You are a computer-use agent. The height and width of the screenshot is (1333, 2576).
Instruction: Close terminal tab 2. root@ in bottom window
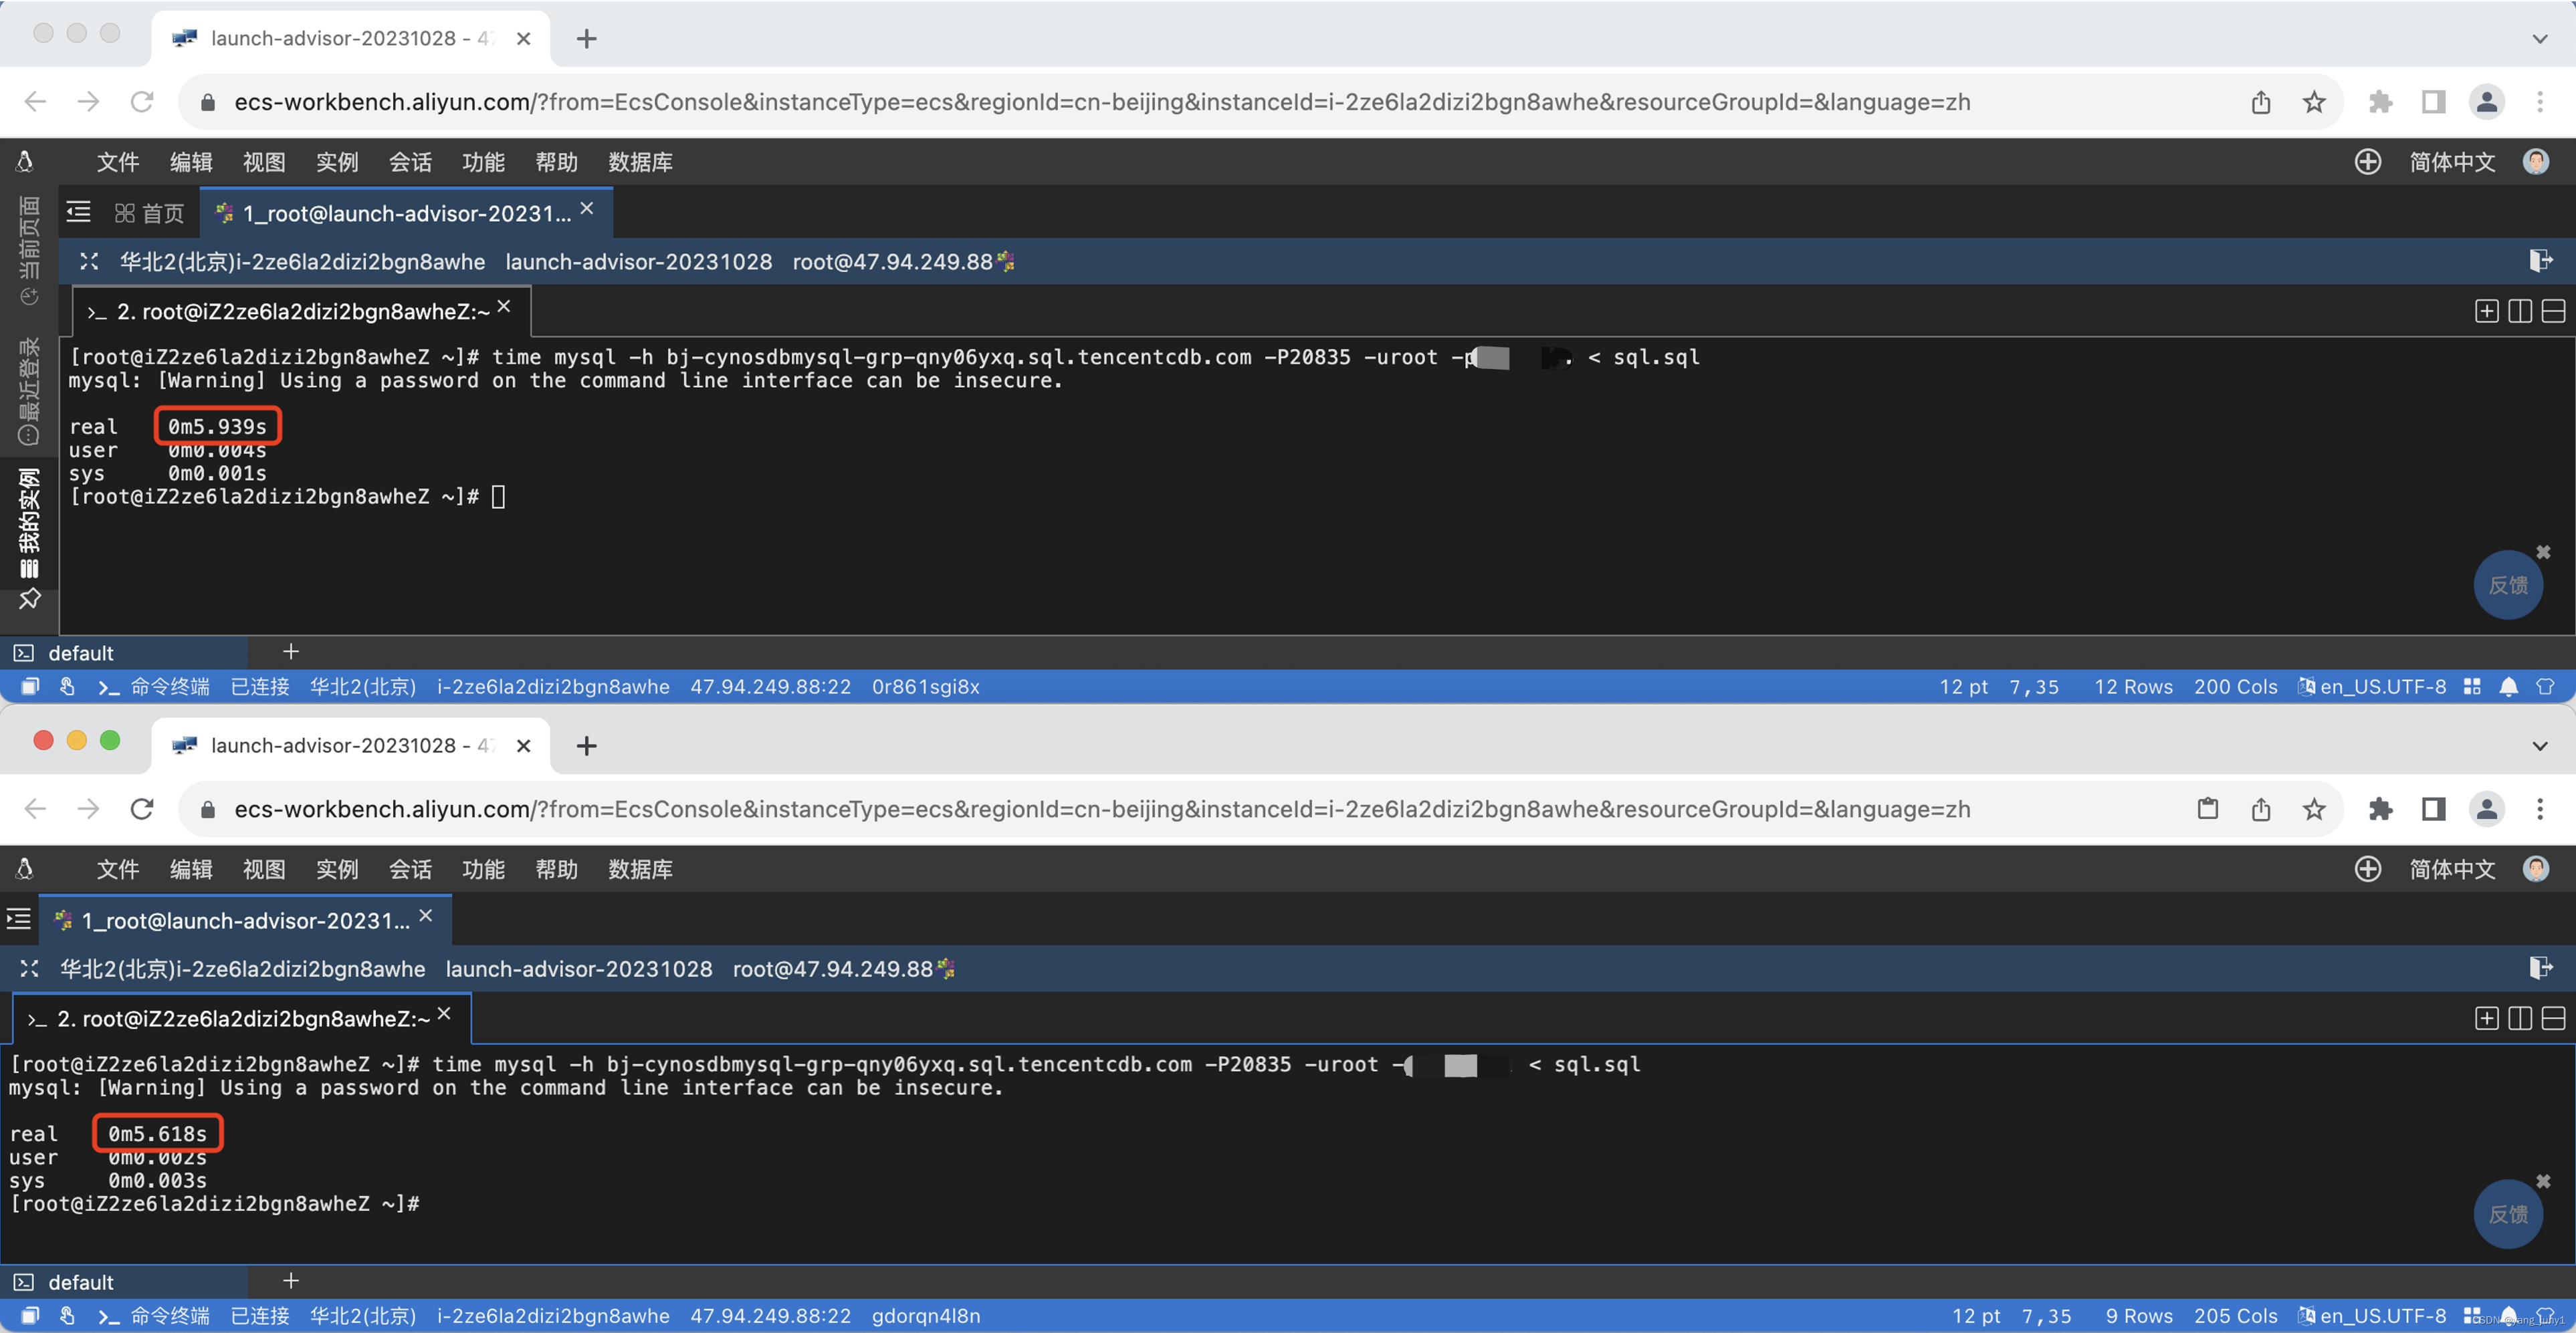[x=444, y=1014]
